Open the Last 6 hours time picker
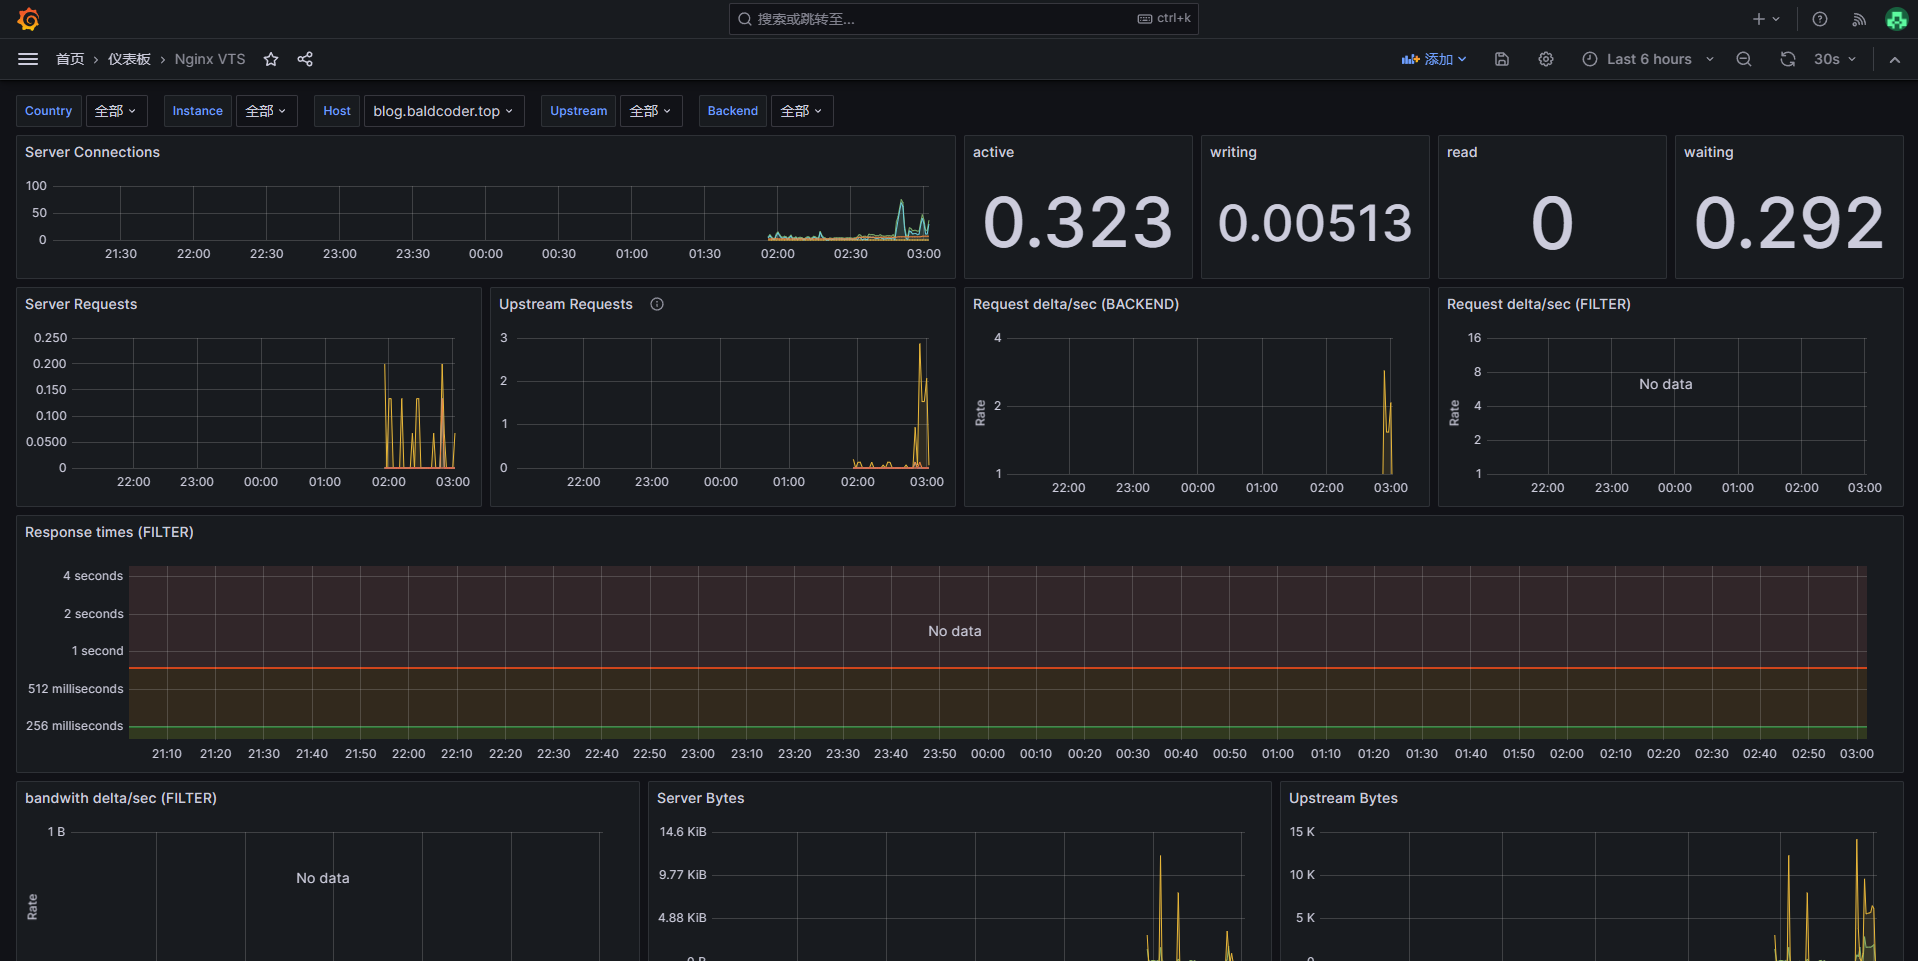 click(x=1646, y=59)
